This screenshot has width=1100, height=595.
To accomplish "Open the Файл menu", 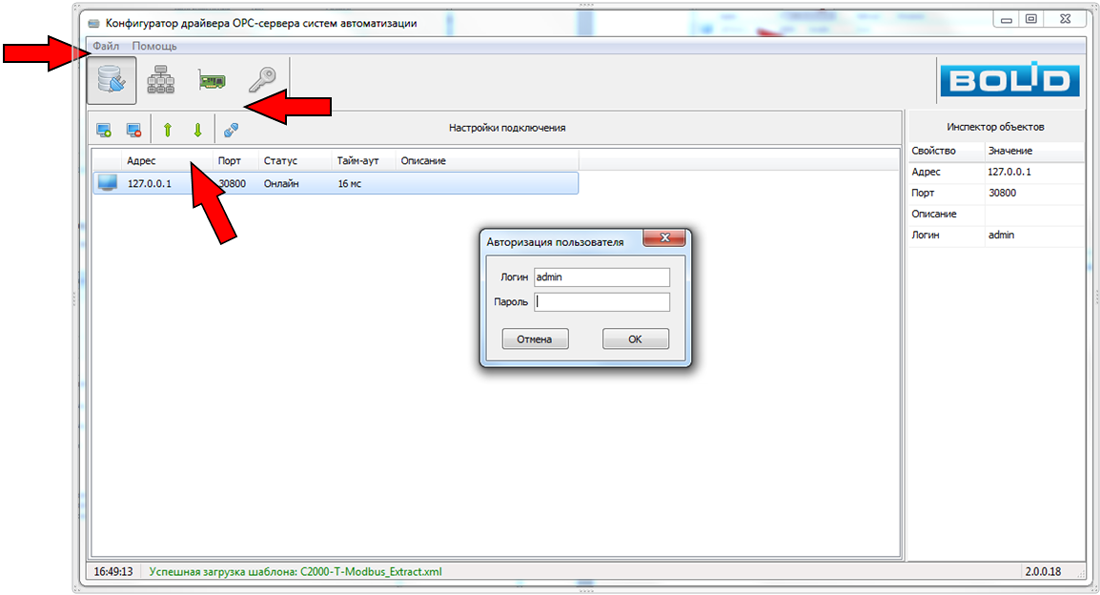I will (x=105, y=46).
